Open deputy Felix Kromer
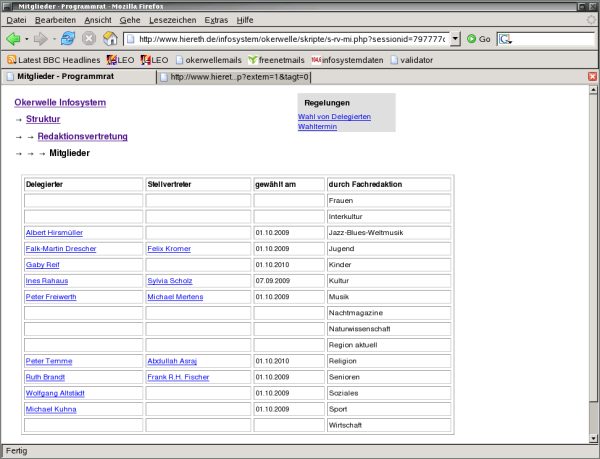Image resolution: width=600 pixels, height=459 pixels. tap(169, 249)
